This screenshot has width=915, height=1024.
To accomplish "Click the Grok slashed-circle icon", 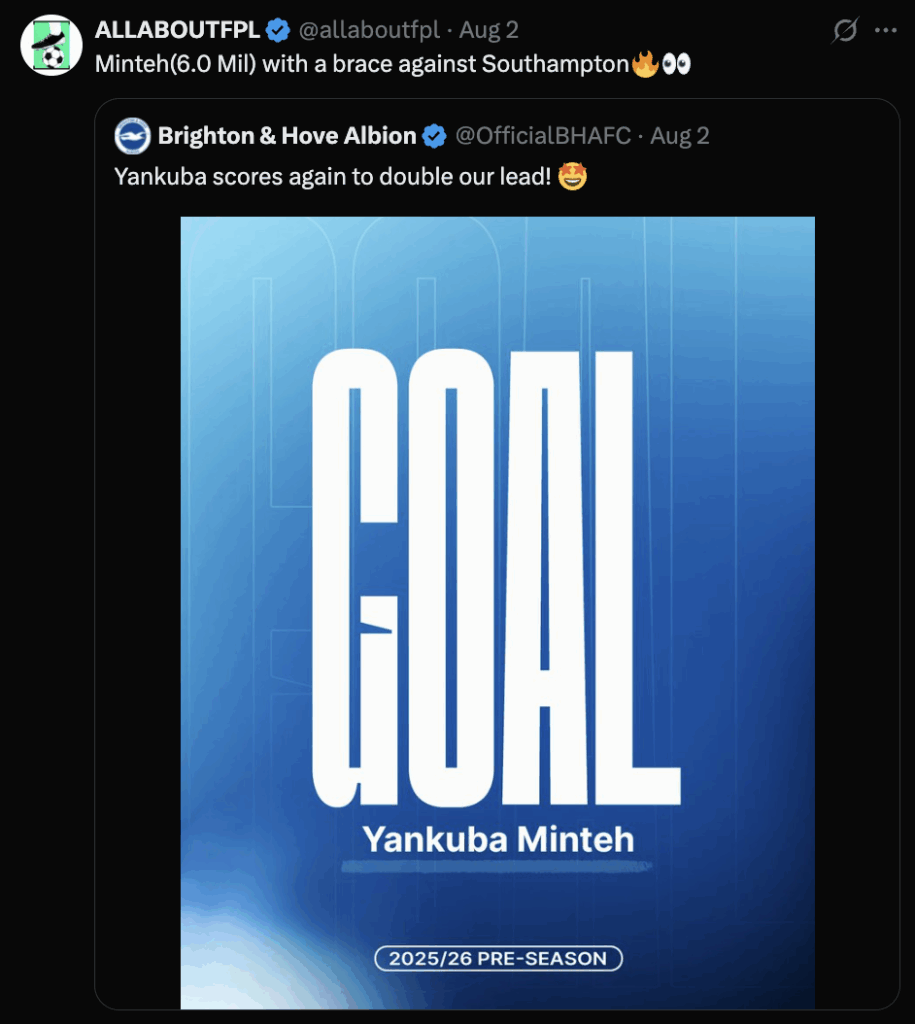I will 845,31.
